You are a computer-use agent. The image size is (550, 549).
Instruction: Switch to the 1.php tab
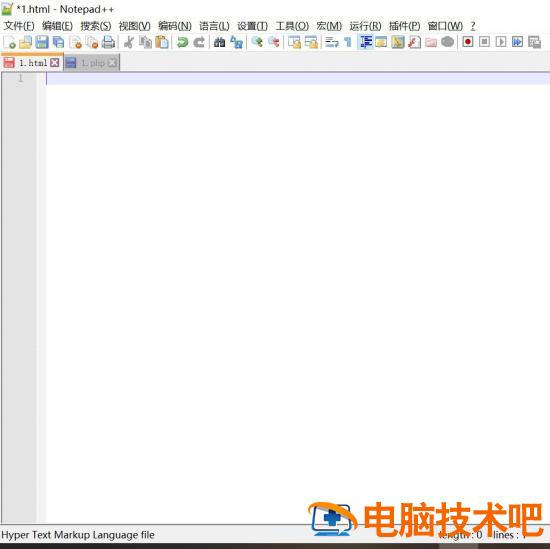click(92, 63)
